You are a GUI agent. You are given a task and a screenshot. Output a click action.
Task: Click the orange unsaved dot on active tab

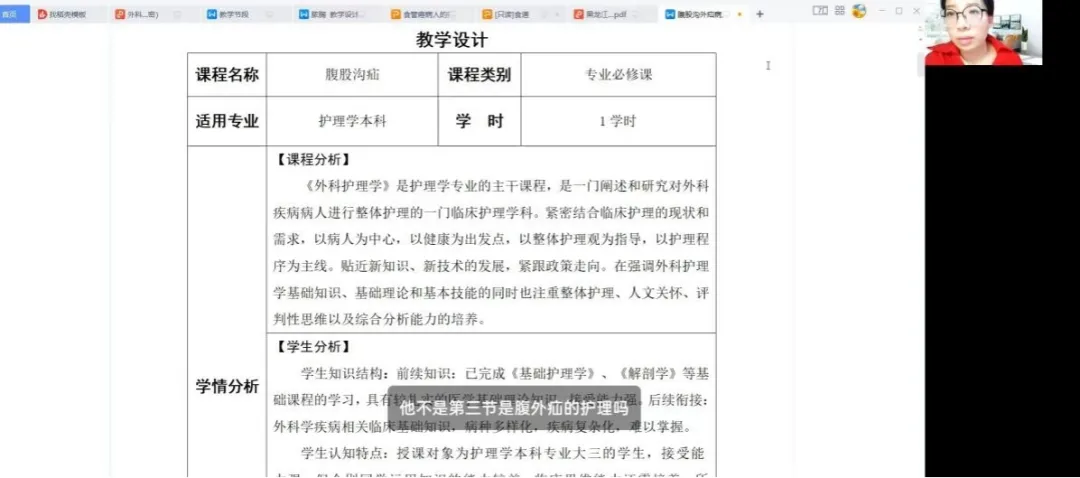click(x=739, y=15)
